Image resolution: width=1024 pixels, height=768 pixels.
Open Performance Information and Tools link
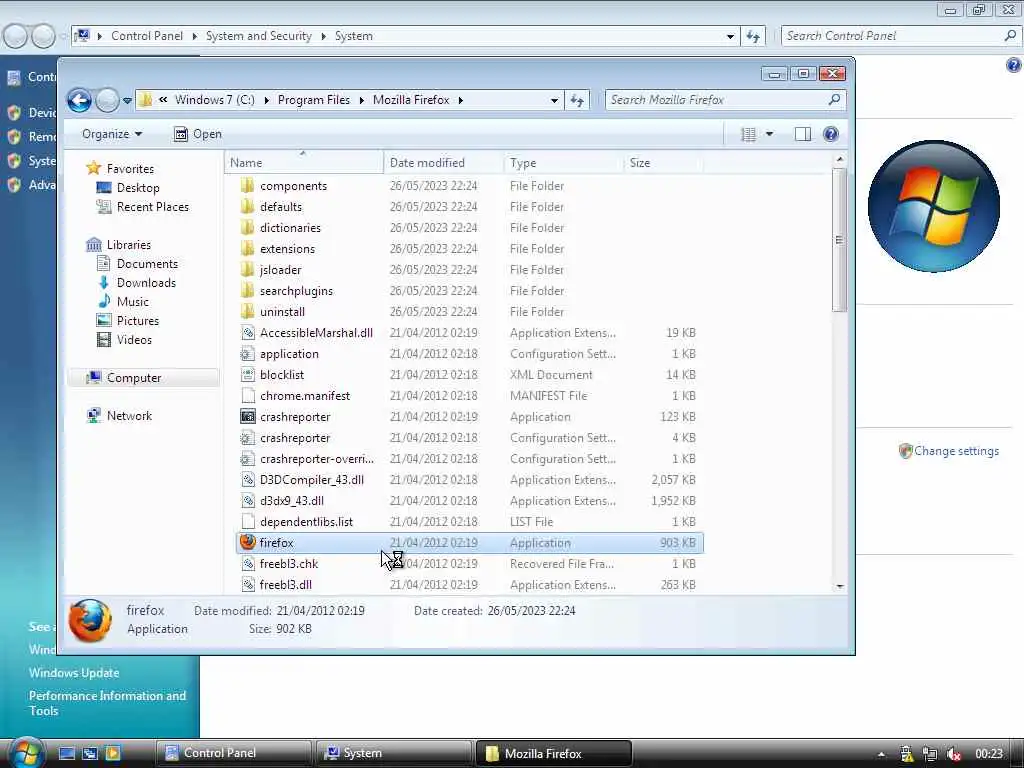click(107, 703)
